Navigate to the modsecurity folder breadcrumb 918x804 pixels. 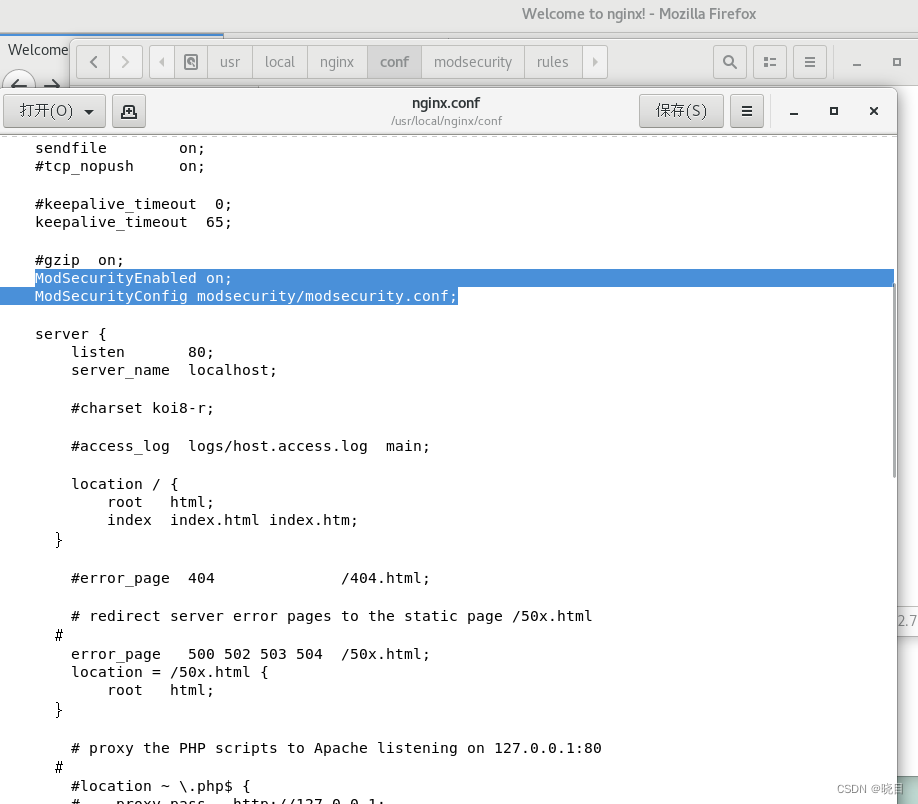point(472,61)
